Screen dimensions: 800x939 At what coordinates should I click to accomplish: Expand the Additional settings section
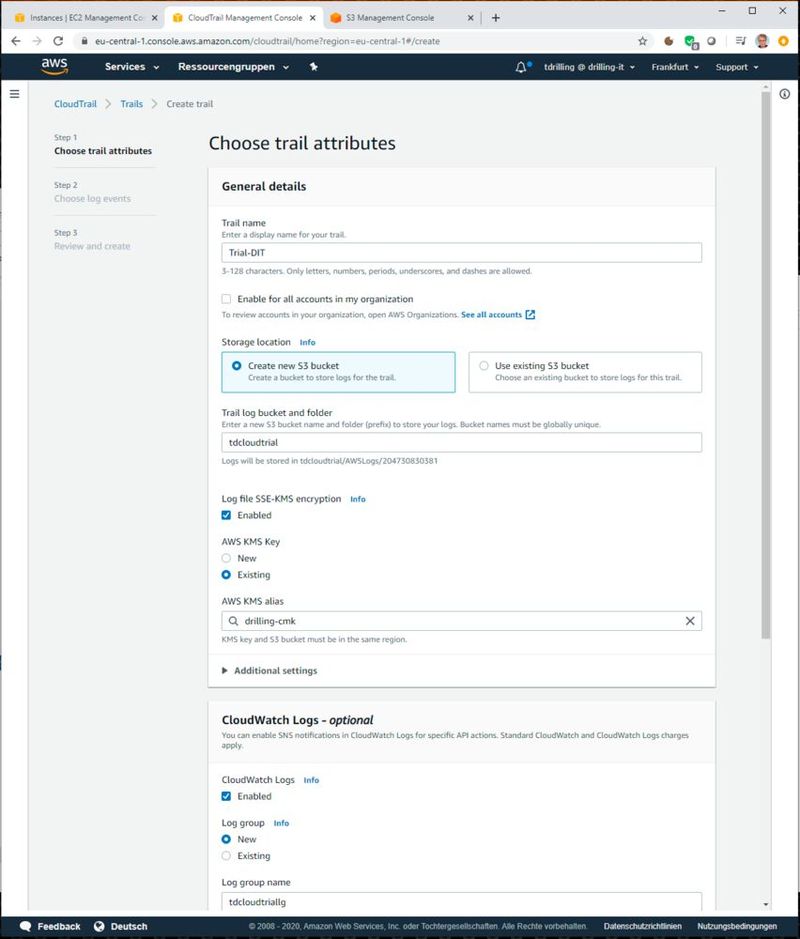[269, 671]
